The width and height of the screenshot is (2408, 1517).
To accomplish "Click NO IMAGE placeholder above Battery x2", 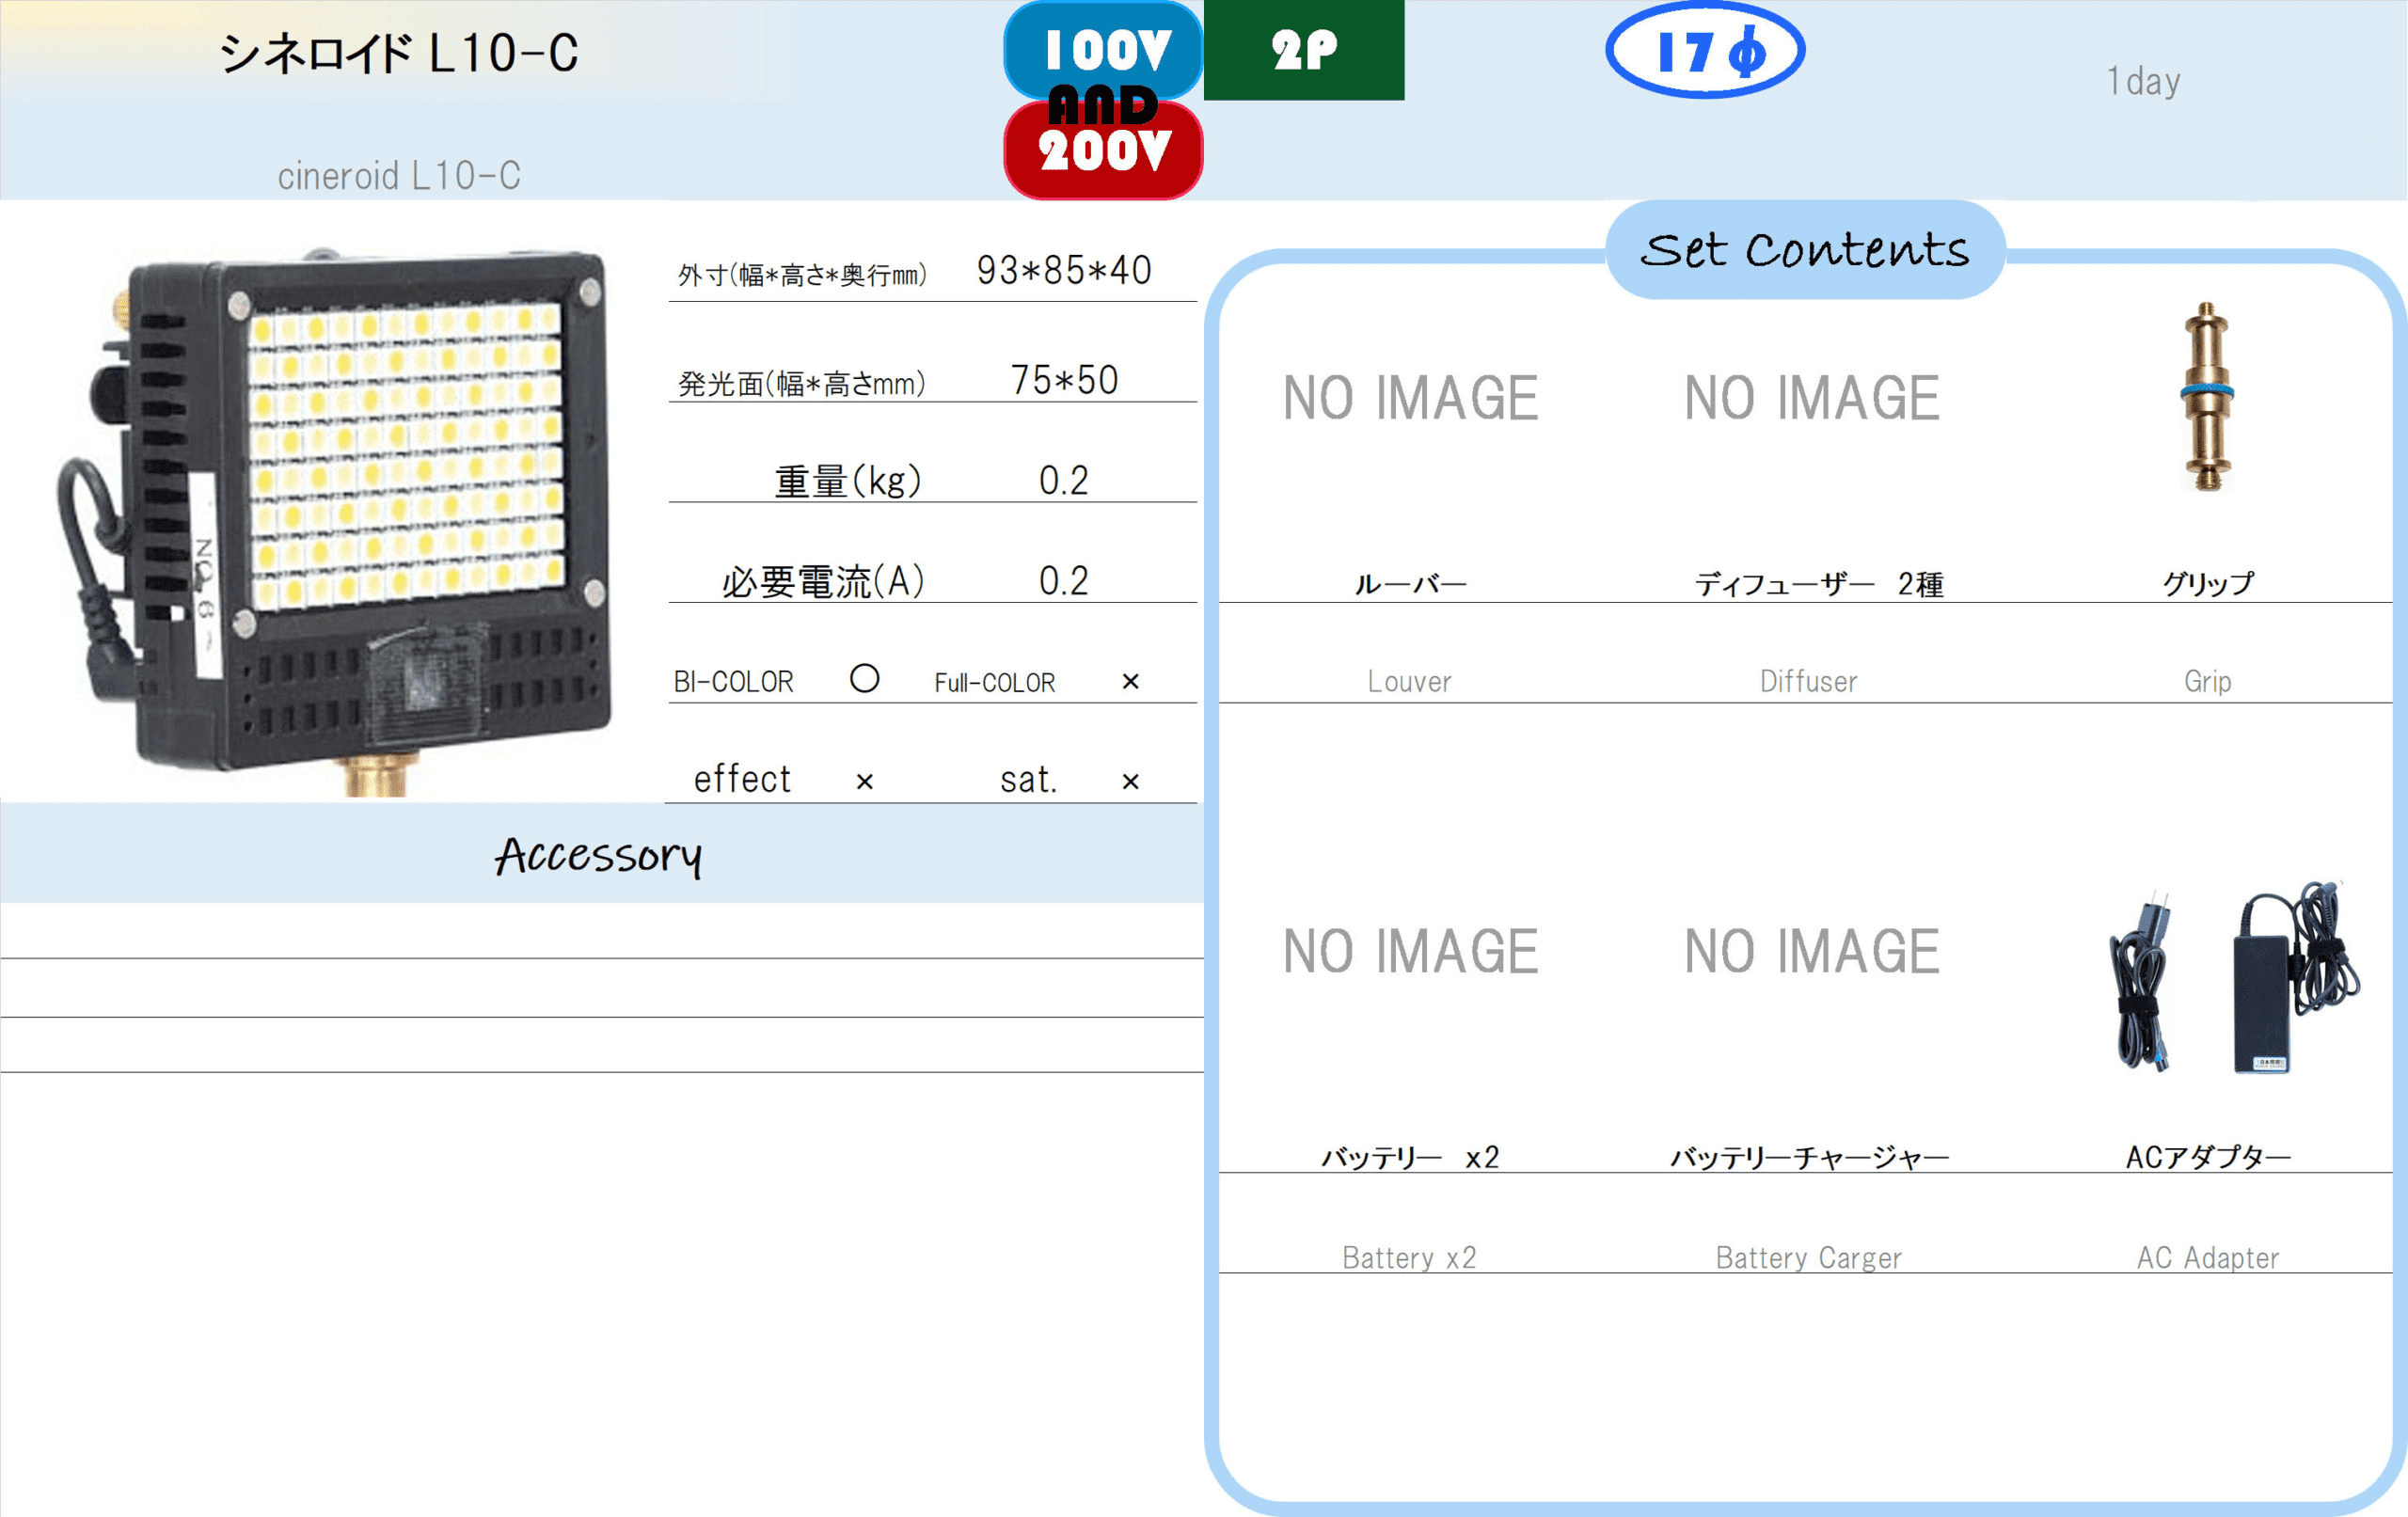I will point(1410,951).
